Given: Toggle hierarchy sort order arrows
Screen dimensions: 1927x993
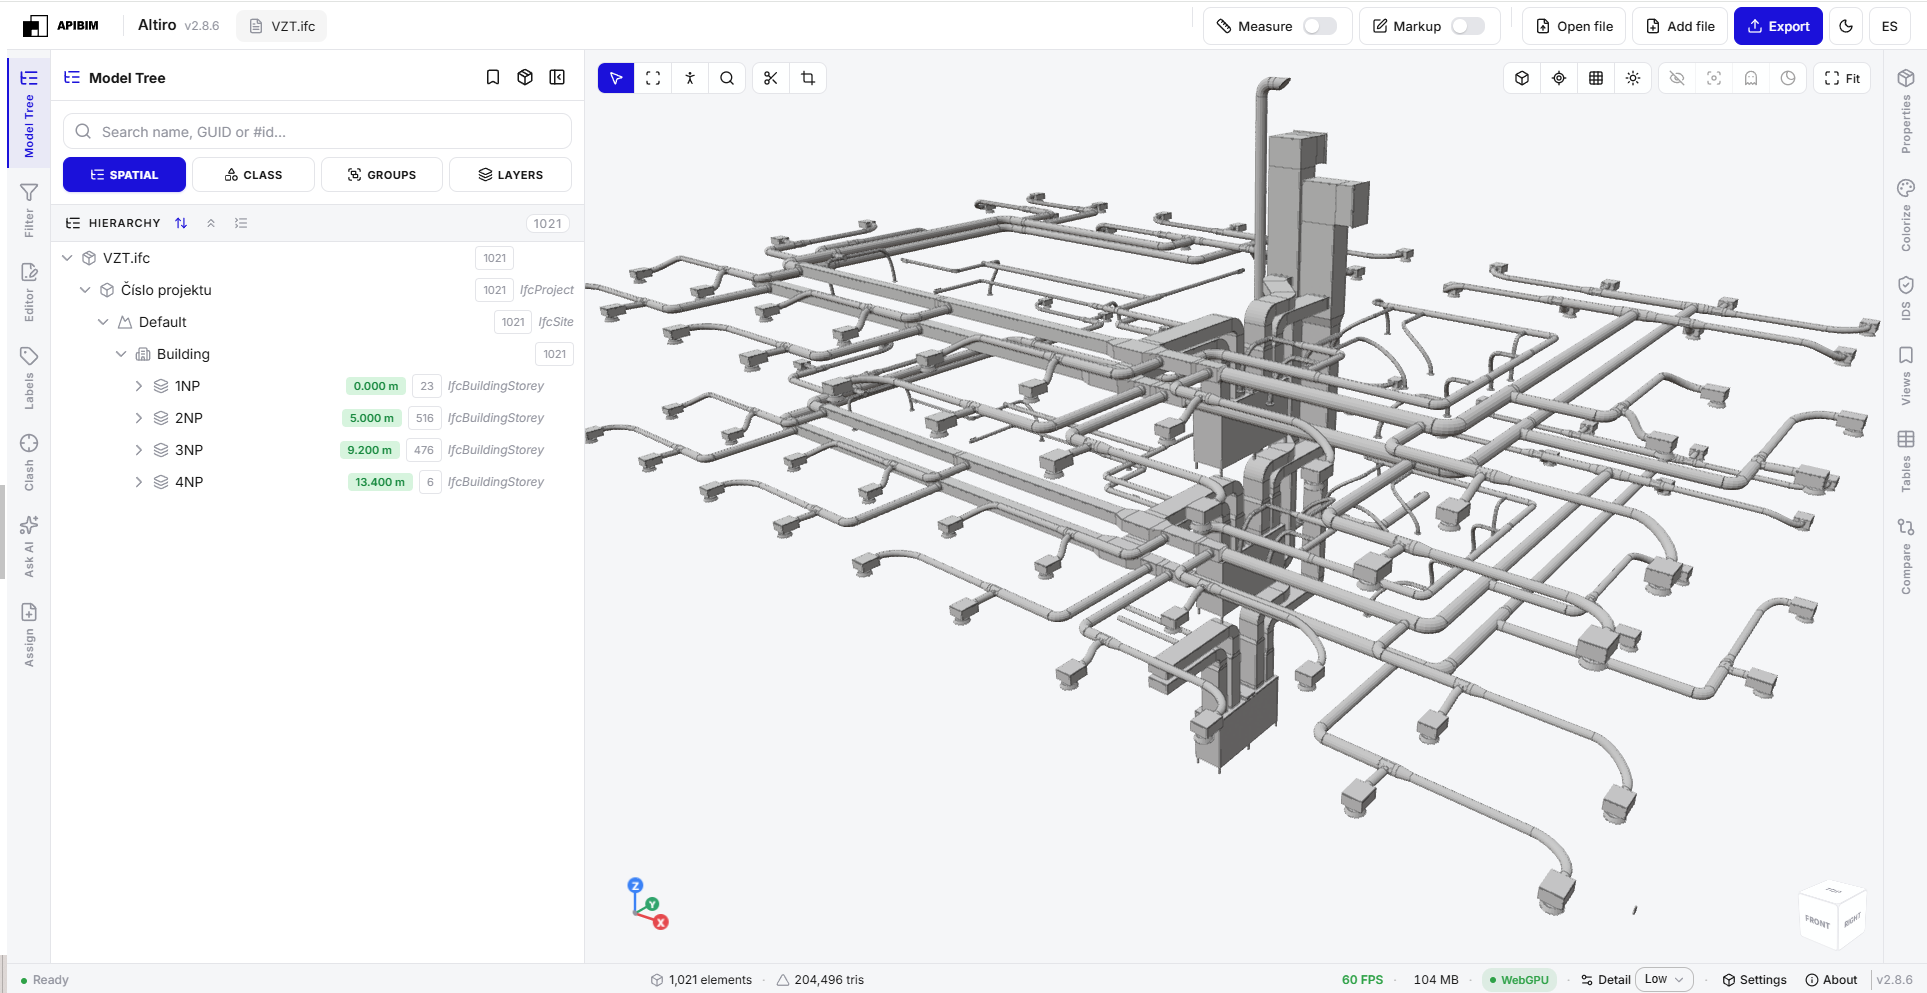Looking at the screenshot, I should (181, 223).
